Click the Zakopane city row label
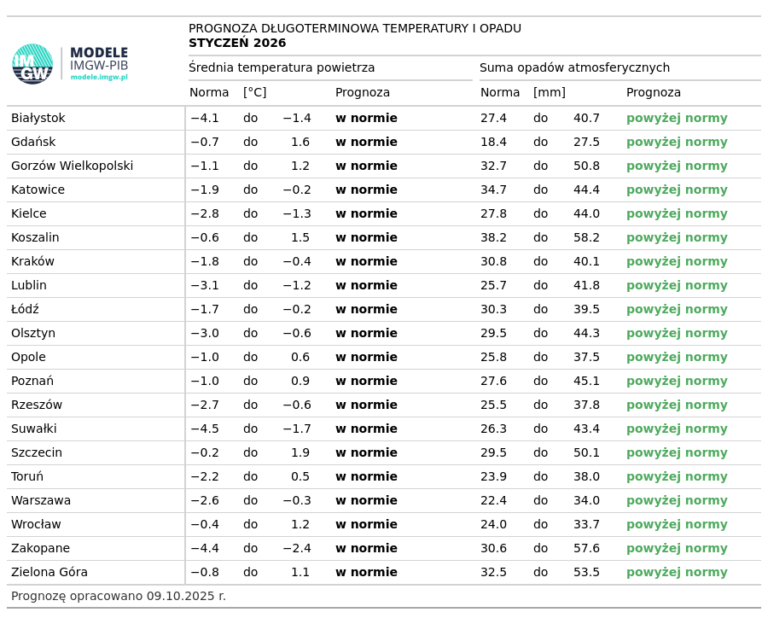Image resolution: width=768 pixels, height=624 pixels. (x=40, y=549)
